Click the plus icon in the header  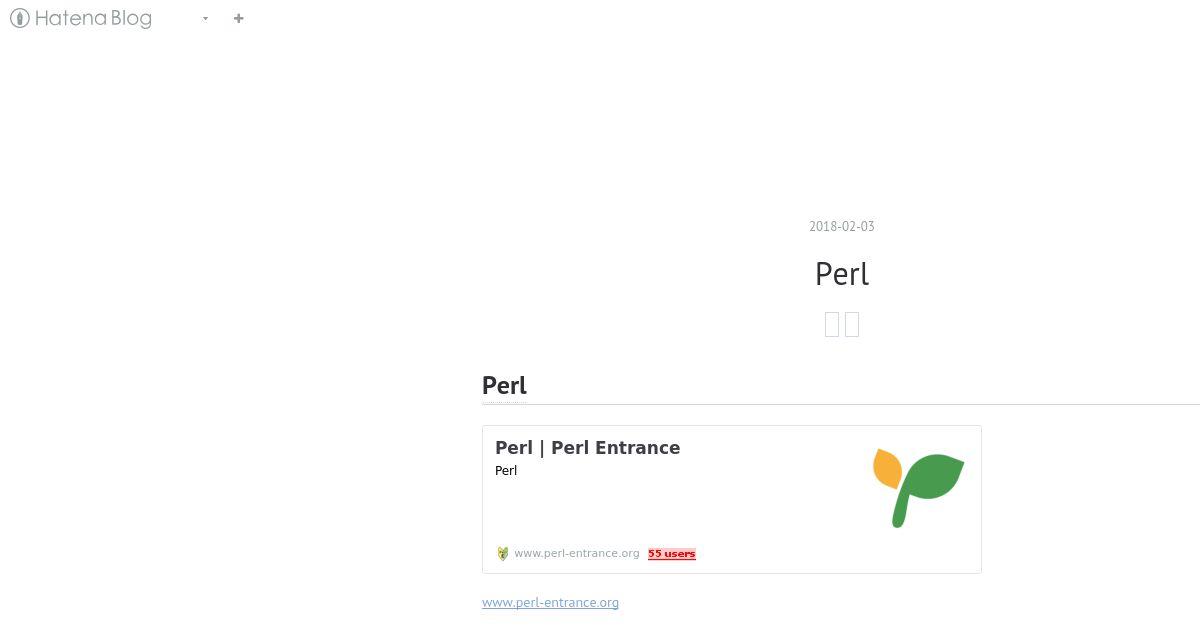click(238, 18)
